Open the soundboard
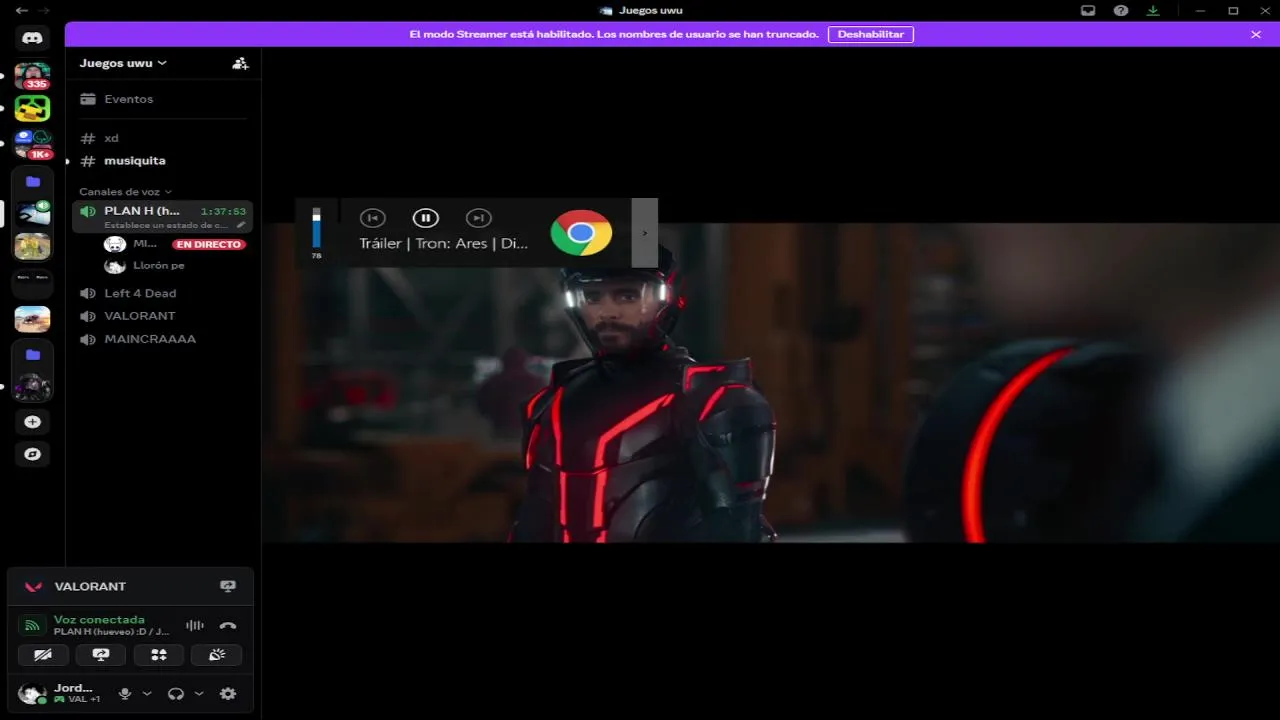This screenshot has width=1280, height=720. (x=217, y=655)
